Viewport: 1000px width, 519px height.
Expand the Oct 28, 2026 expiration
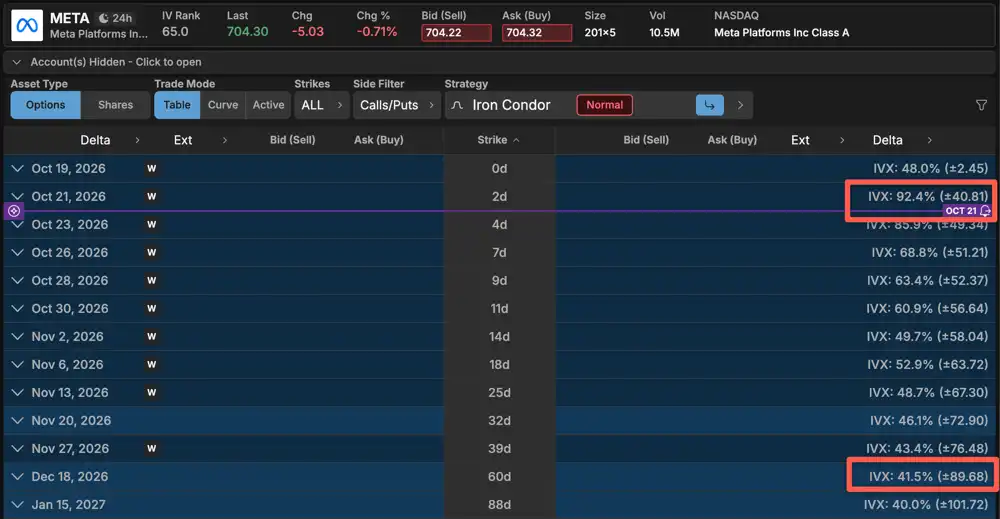[x=18, y=281]
